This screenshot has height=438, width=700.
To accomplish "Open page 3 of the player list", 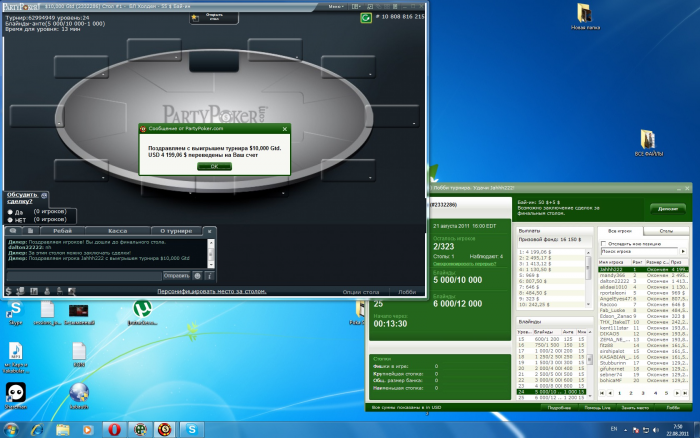I will [x=643, y=393].
